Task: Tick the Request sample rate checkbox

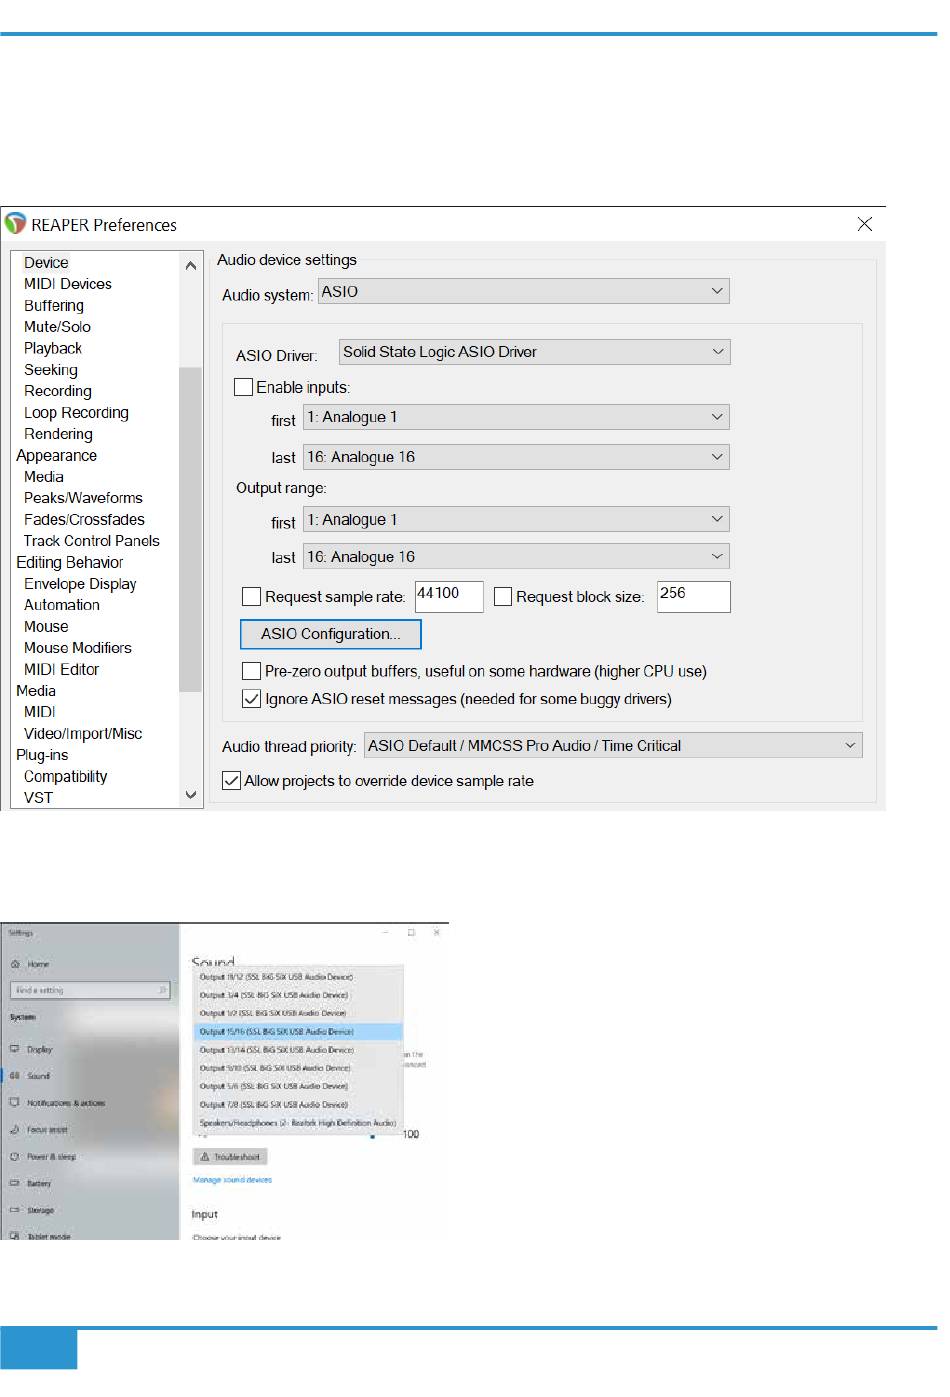Action: click(252, 597)
